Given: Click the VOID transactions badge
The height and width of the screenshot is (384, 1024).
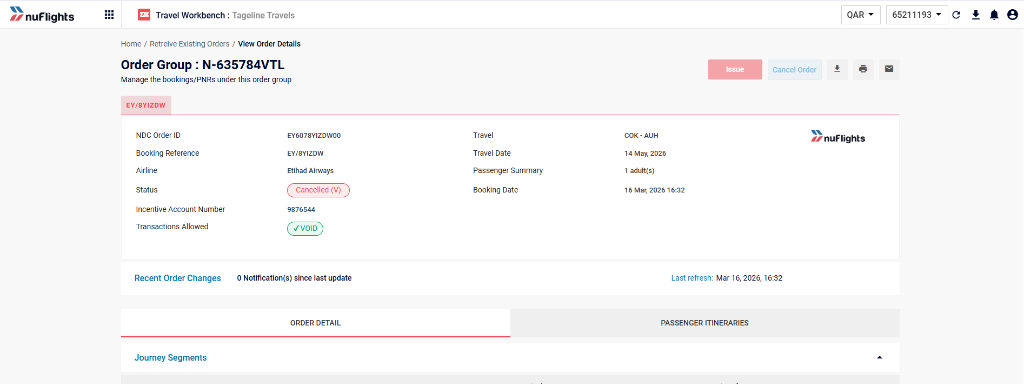Looking at the screenshot, I should pos(305,229).
